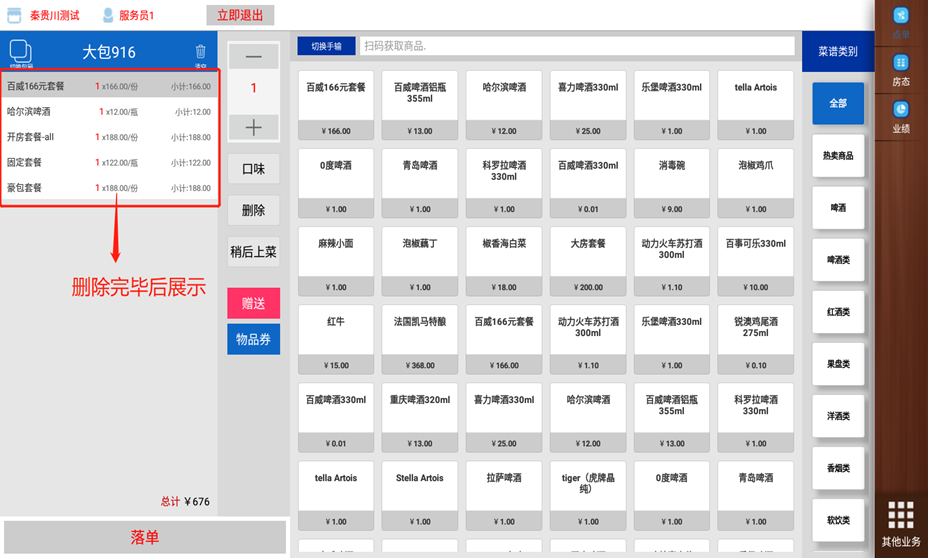Add Stella Artois product card
Viewport: 928px width, 558px height.
click(420, 496)
